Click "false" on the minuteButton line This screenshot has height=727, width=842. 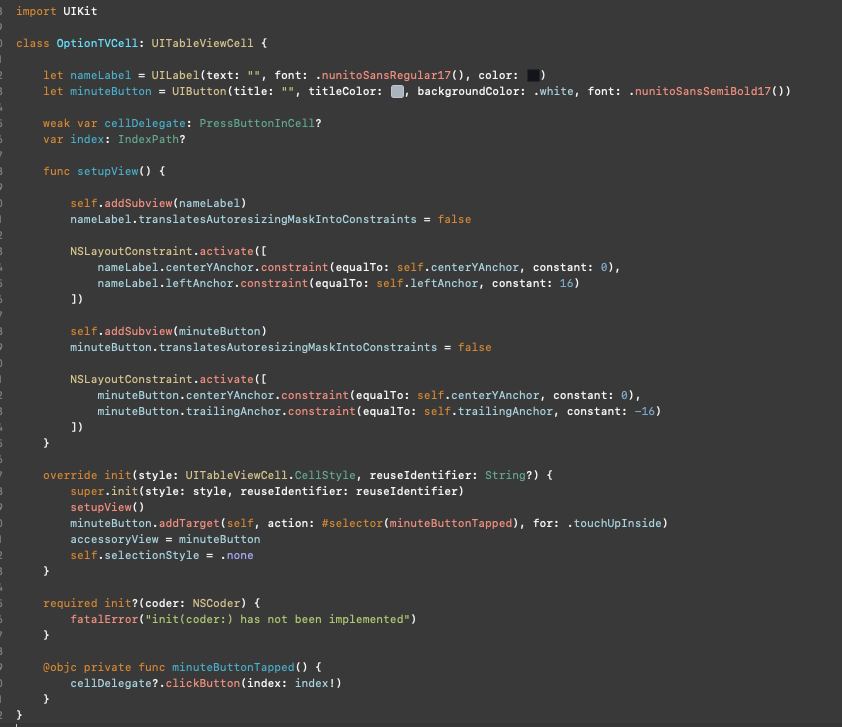click(475, 347)
